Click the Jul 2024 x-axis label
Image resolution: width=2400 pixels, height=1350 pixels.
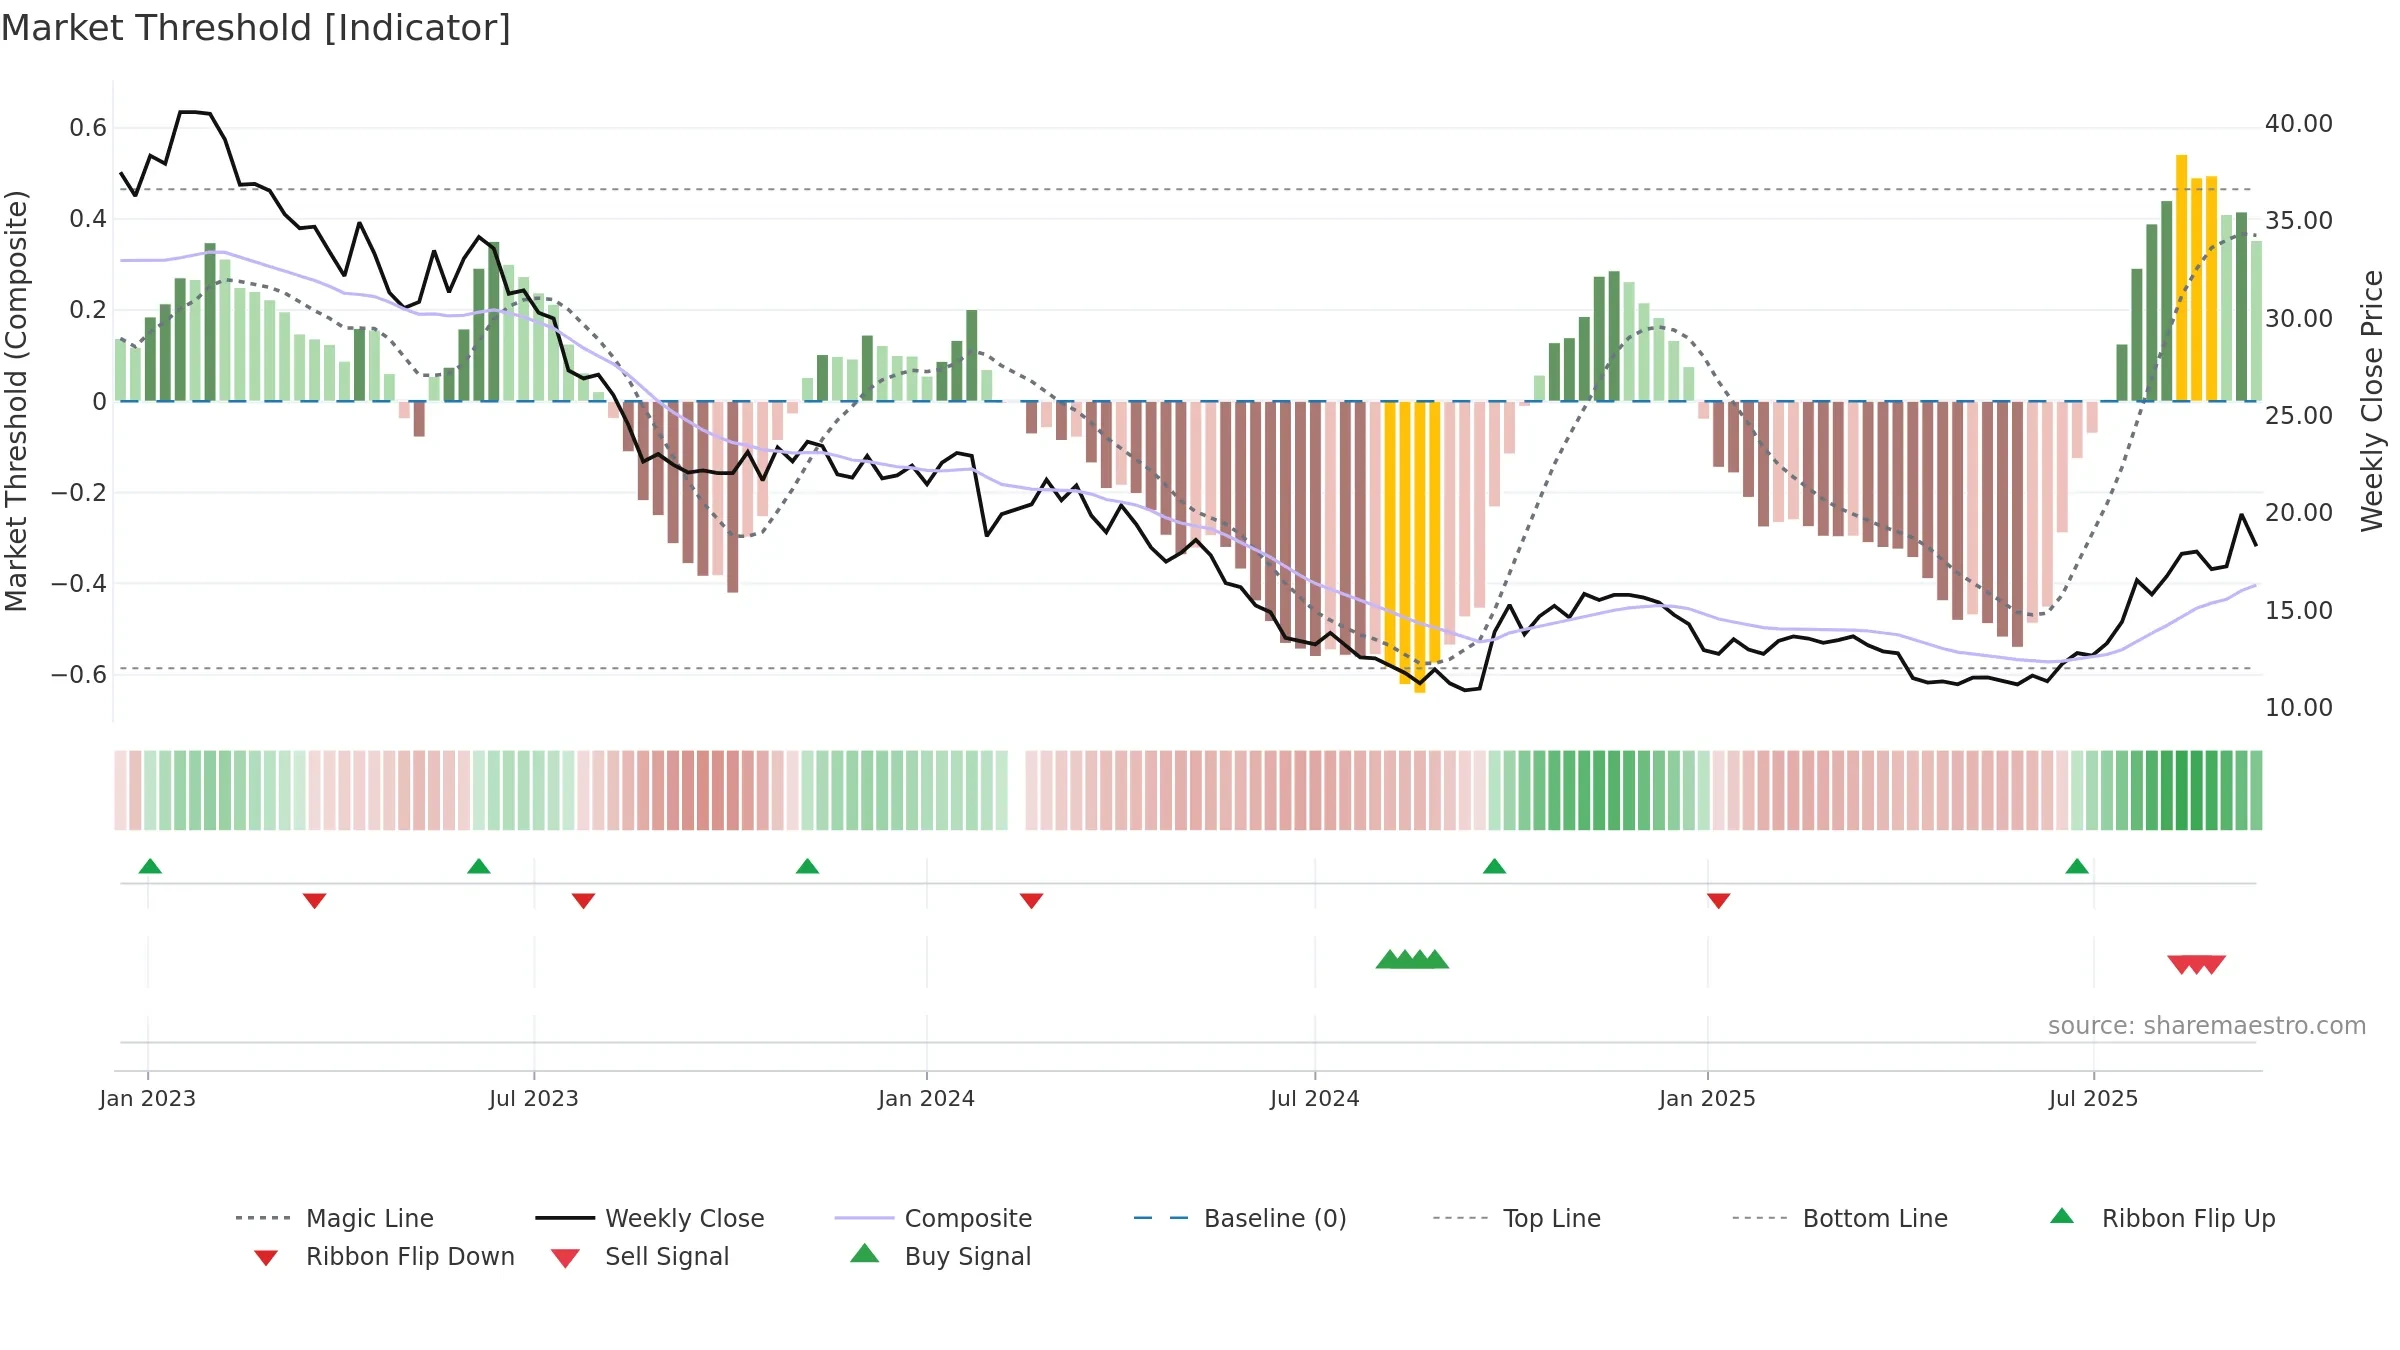pos(1315,1098)
